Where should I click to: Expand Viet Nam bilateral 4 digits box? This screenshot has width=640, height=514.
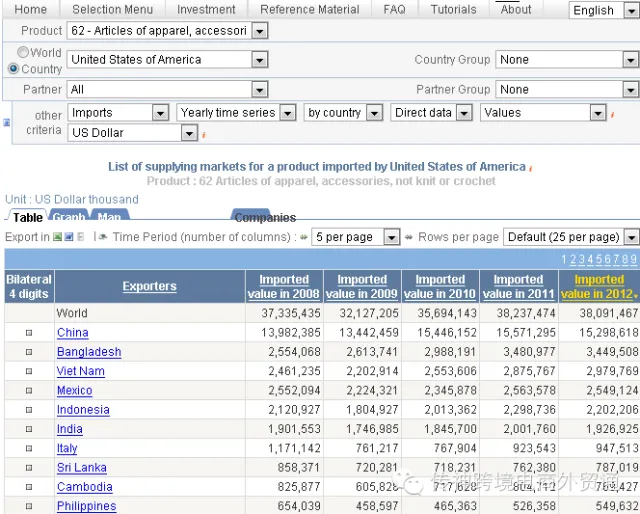click(29, 371)
